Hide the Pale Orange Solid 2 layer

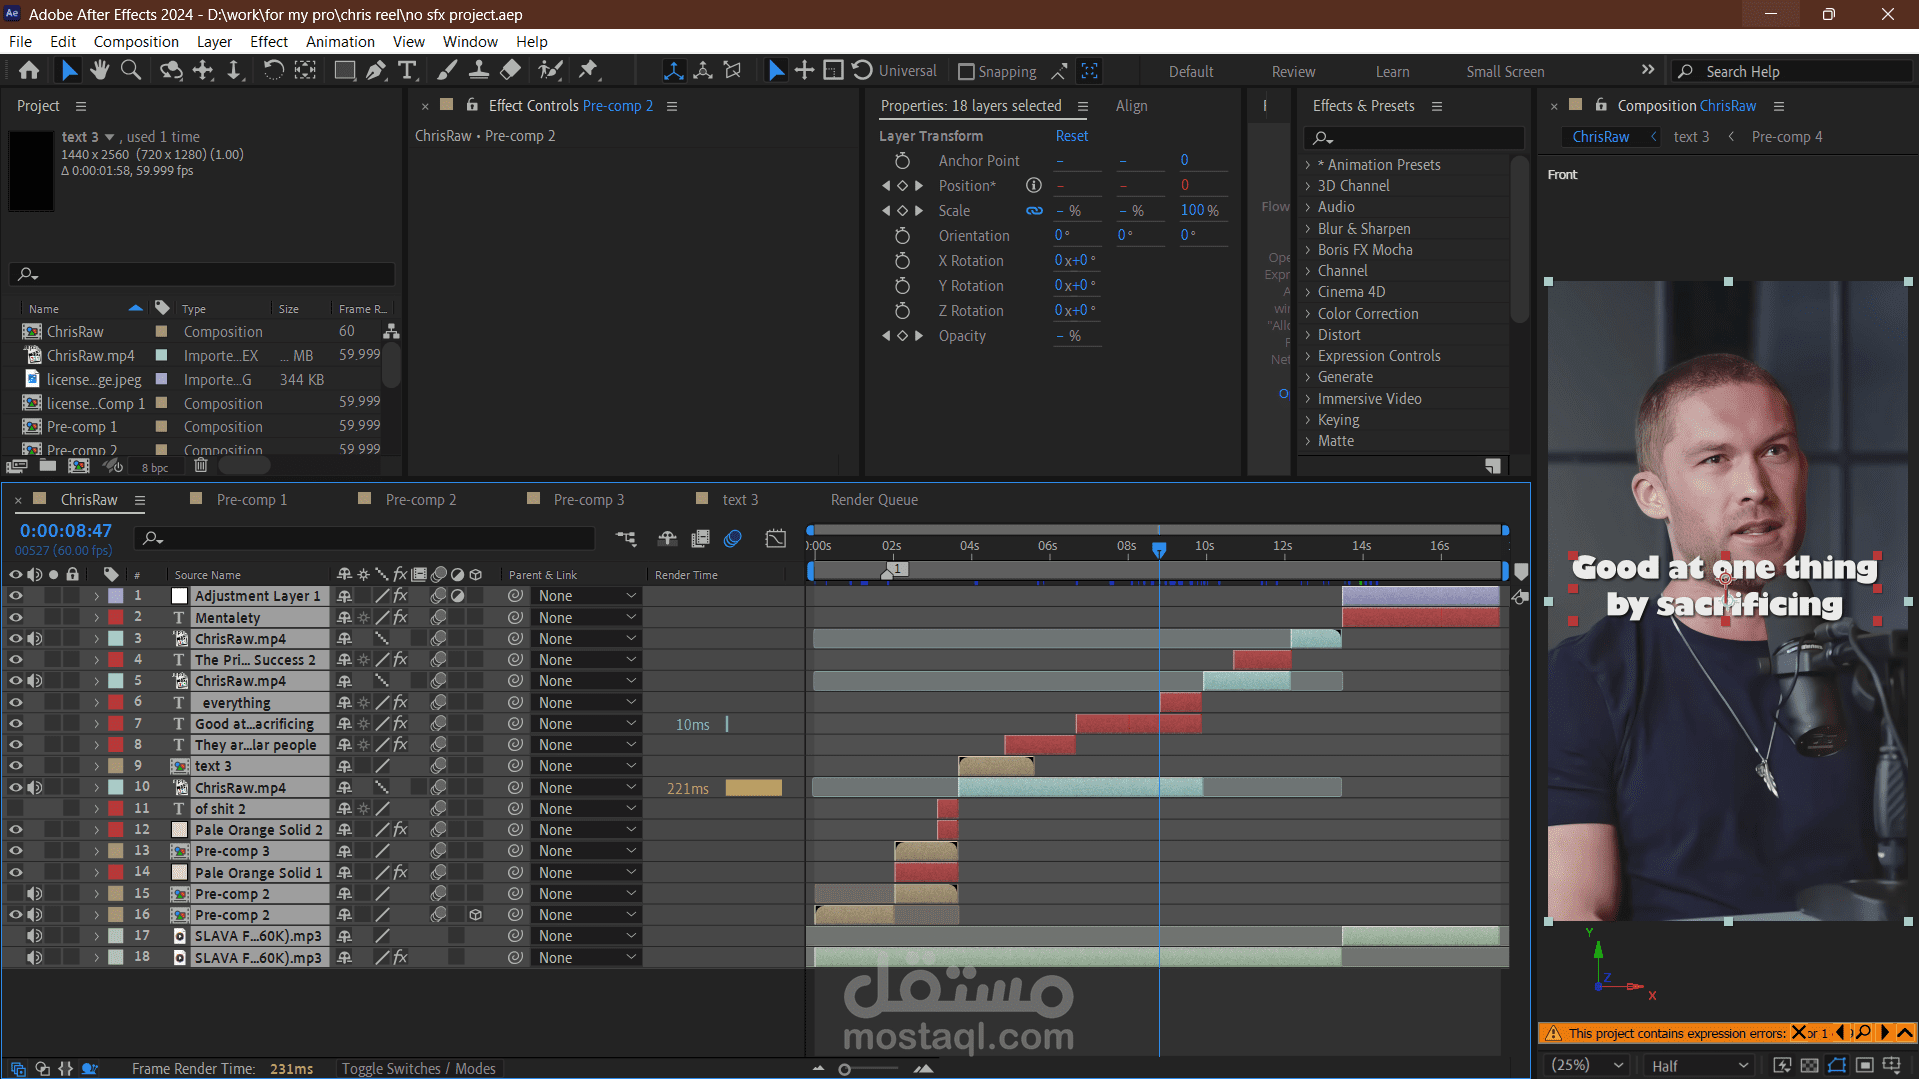[15, 830]
